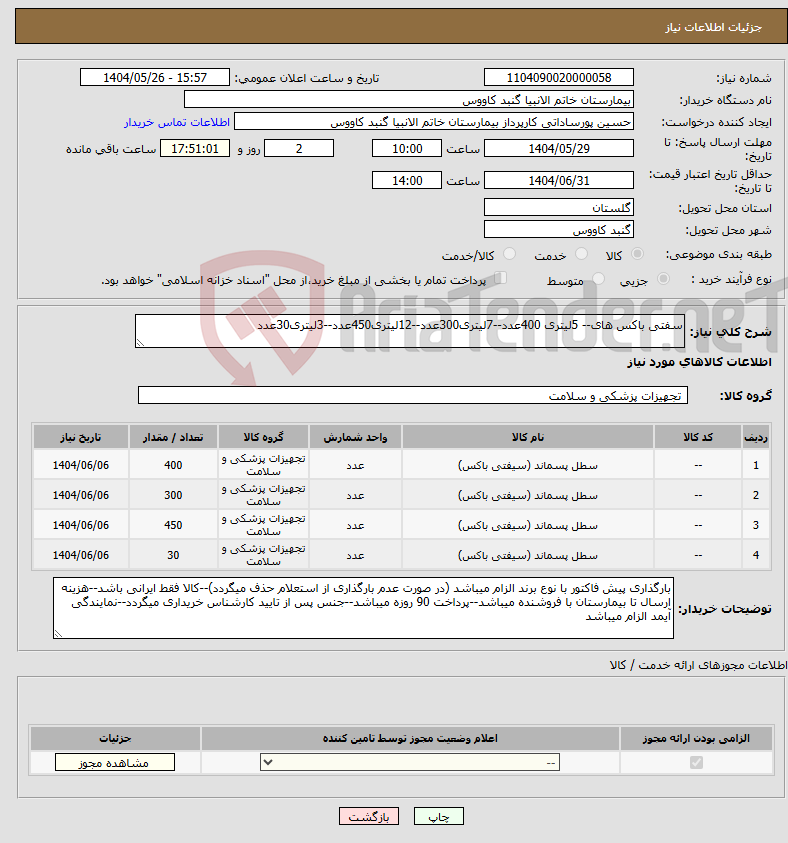Click the ردیف column header
This screenshot has height=843, width=788.
tap(756, 437)
